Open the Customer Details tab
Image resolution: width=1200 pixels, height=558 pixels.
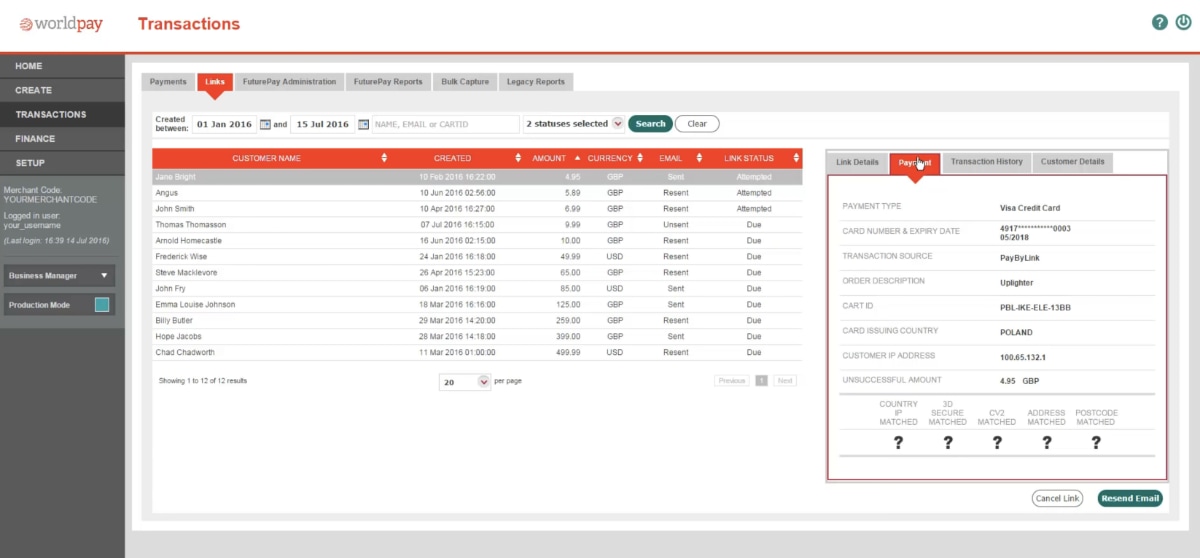pos(1072,162)
